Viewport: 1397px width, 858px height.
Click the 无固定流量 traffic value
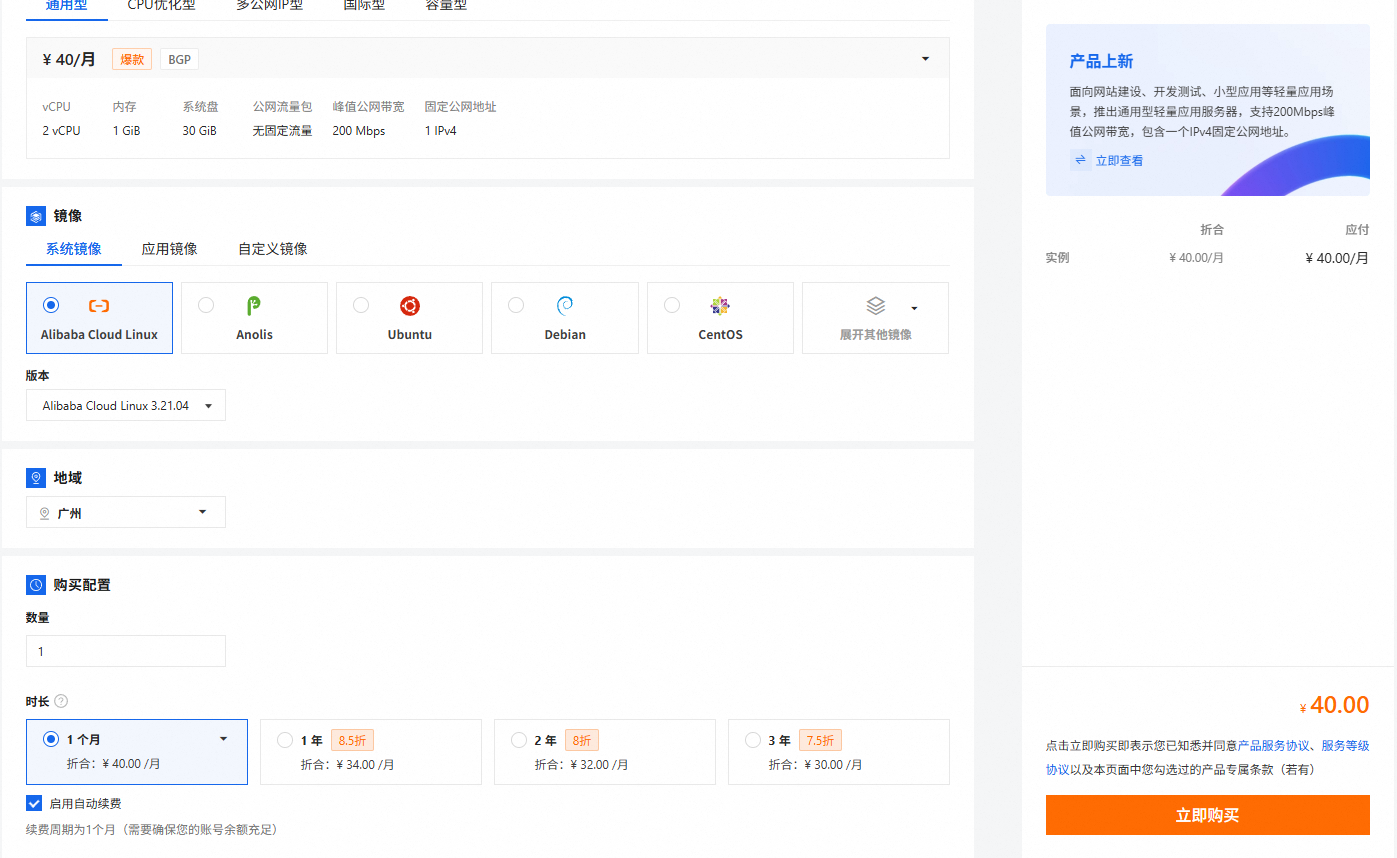tap(282, 131)
